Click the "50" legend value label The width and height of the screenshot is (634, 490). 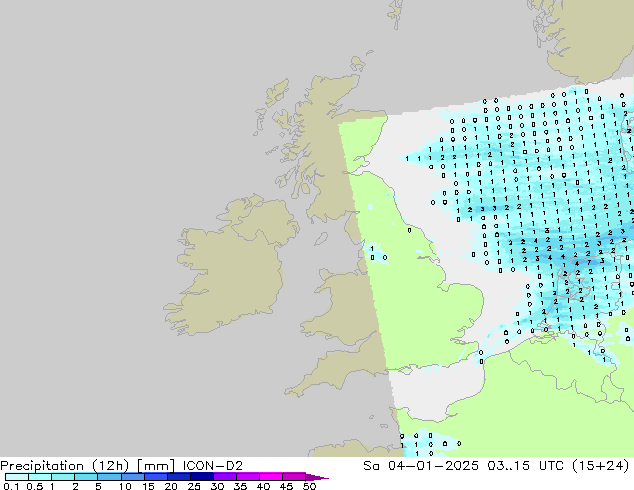(x=310, y=486)
